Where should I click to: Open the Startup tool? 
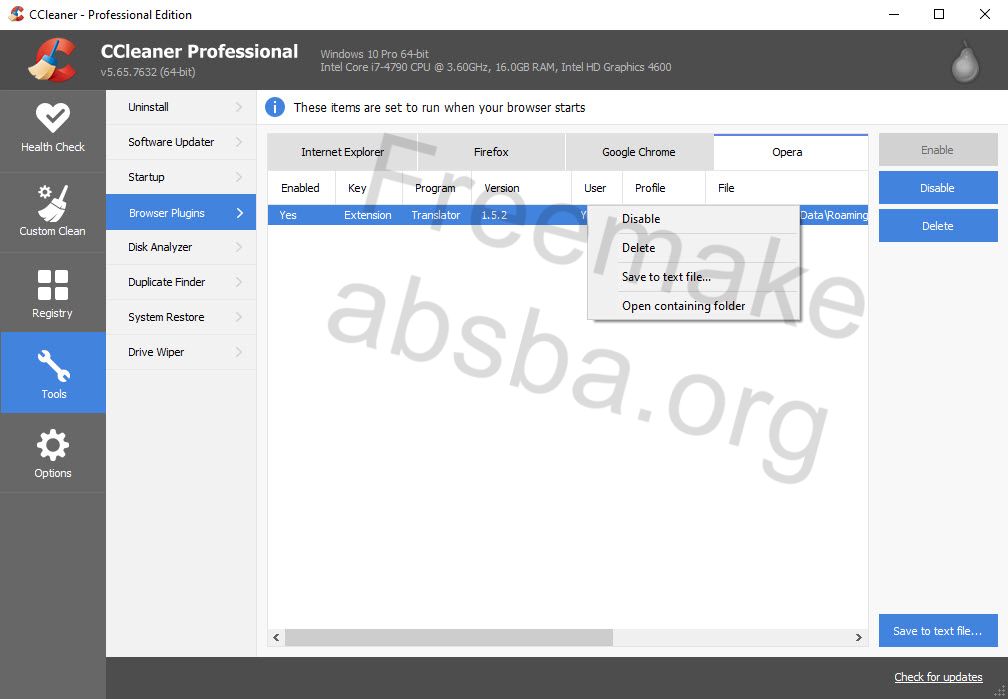click(181, 177)
